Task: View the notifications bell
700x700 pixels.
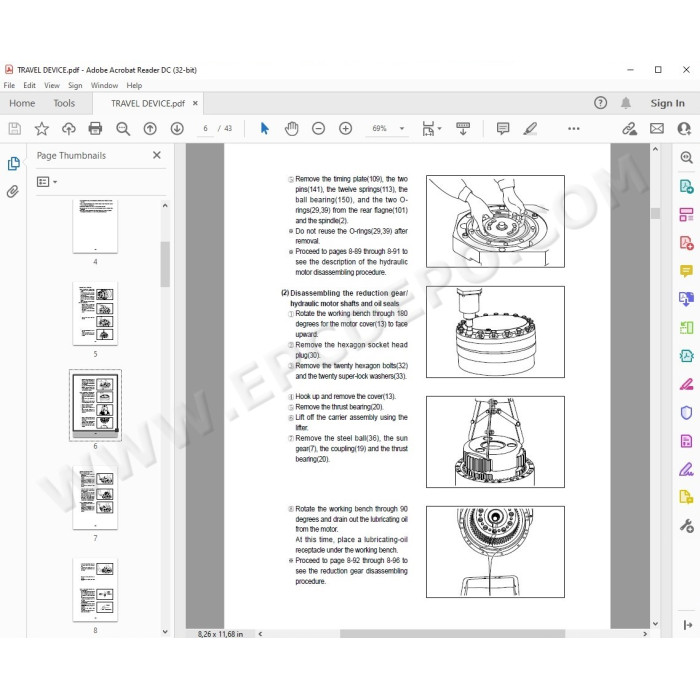Action: (626, 103)
